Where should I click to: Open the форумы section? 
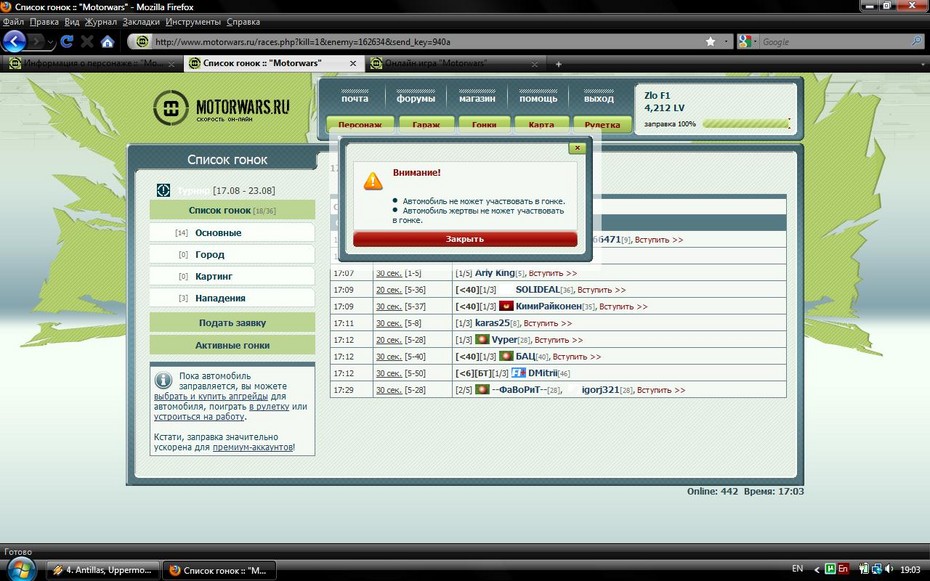[x=416, y=98]
